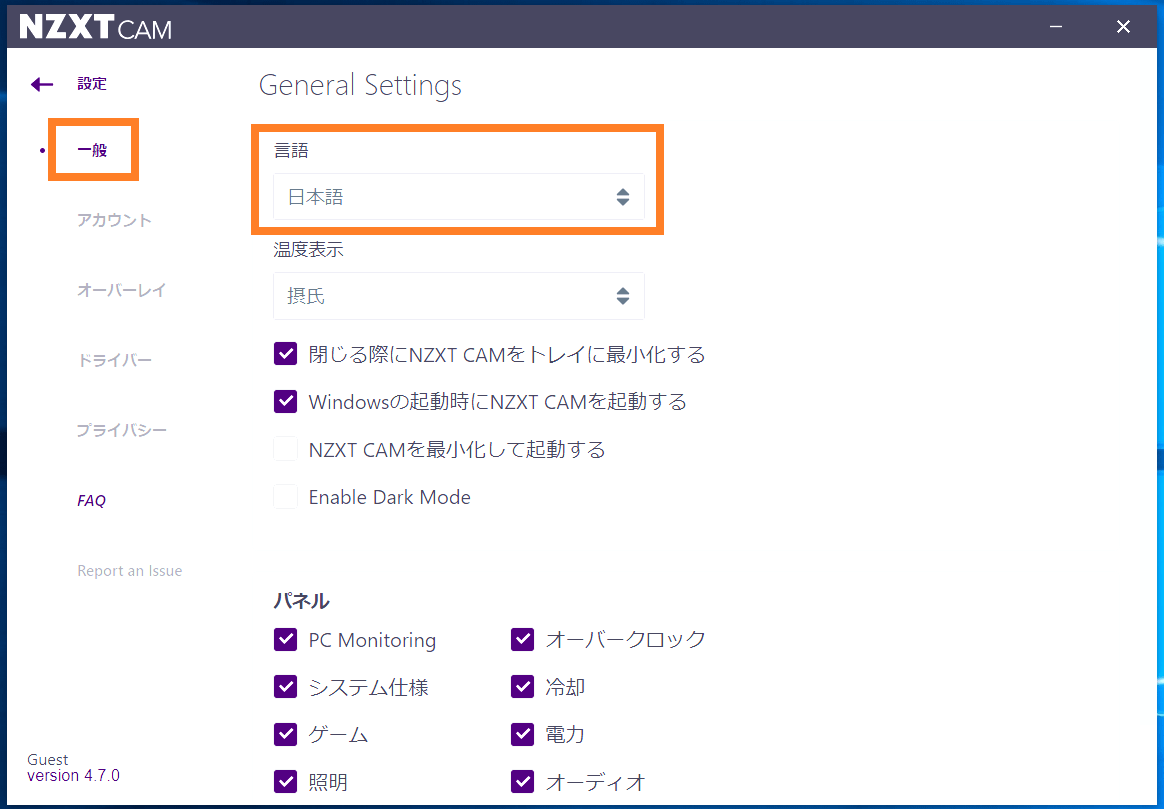The image size is (1164, 809).
Task: Minimize the NZXT CAM window
Action: pyautogui.click(x=1056, y=27)
